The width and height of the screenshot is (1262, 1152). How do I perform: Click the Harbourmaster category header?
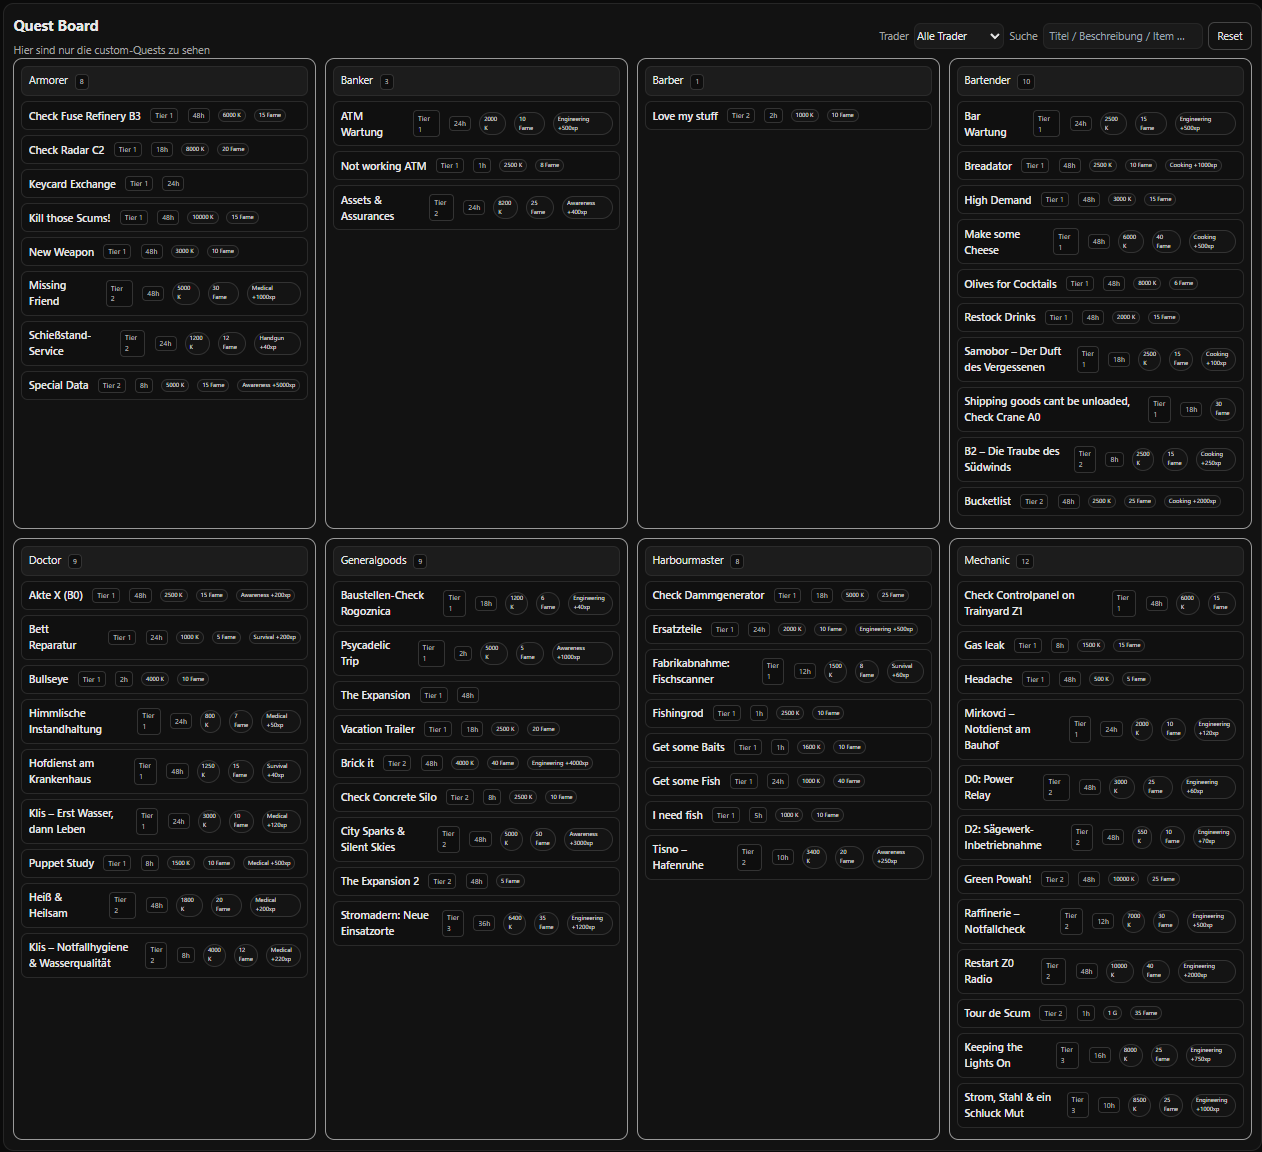pos(688,561)
